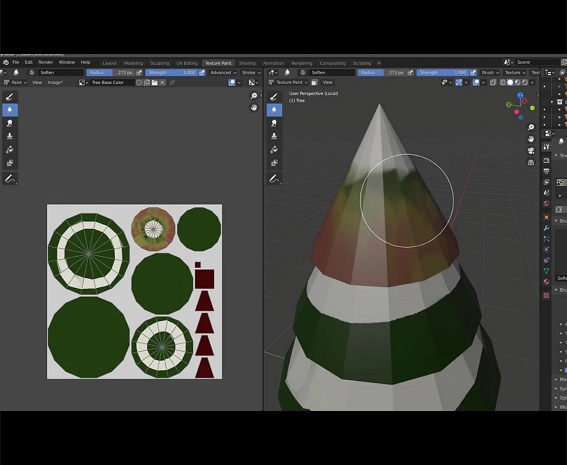Toggle fake user shield for Tree Base Color
Screen dimensions: 567x465
pyautogui.click(x=139, y=82)
